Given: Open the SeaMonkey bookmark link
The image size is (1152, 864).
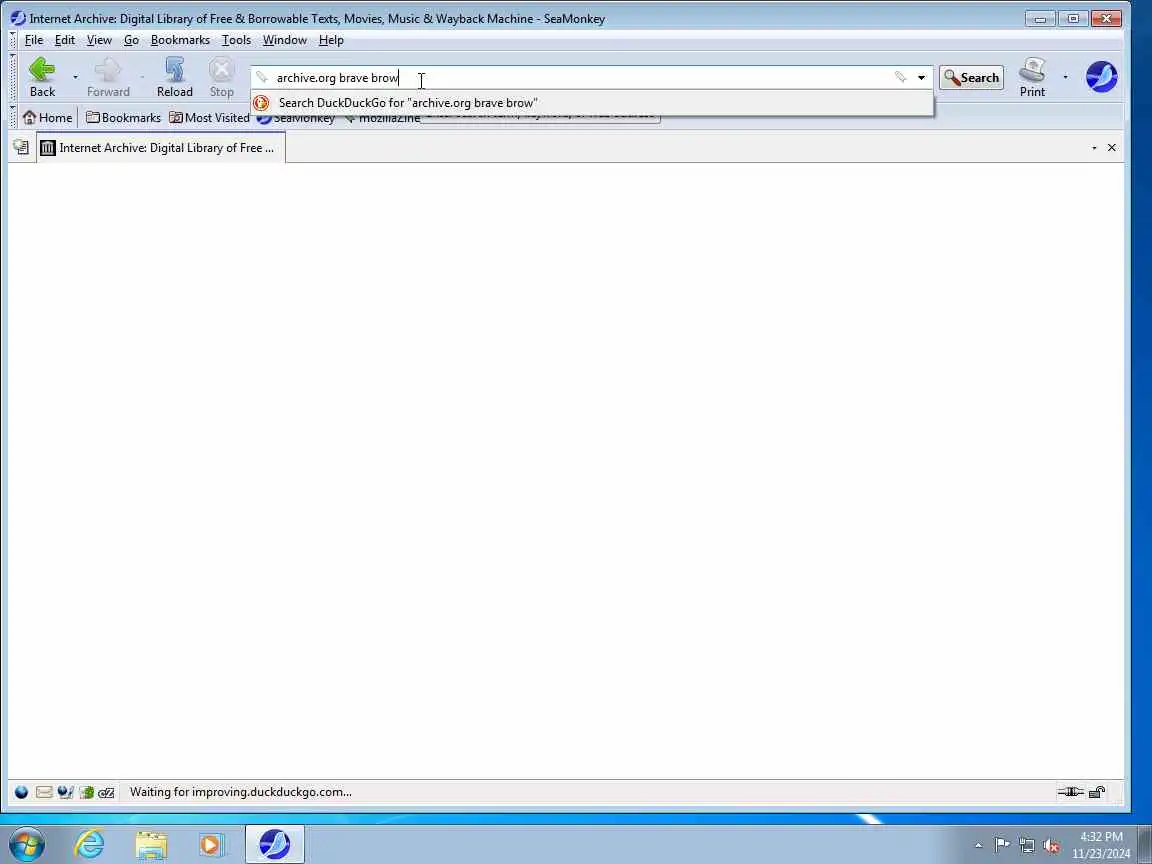Looking at the screenshot, I should (296, 119).
